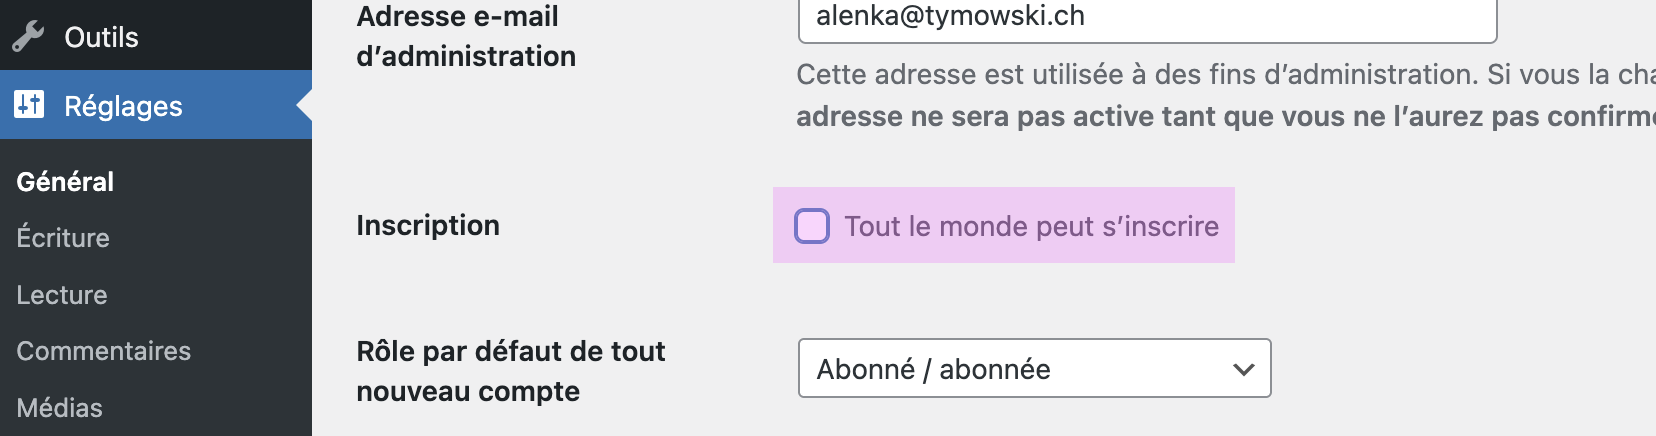Open the Réglages menu label
The image size is (1656, 436).
[x=123, y=106]
